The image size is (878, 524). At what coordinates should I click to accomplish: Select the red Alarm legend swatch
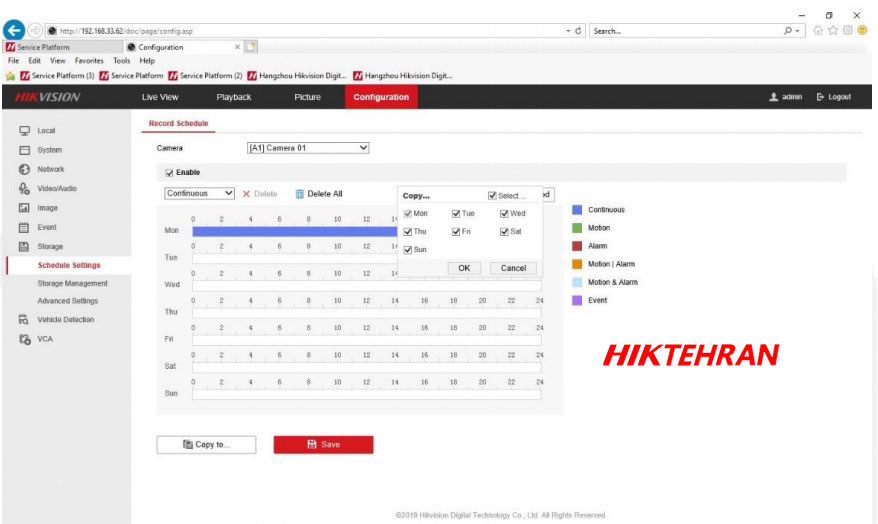pos(577,246)
